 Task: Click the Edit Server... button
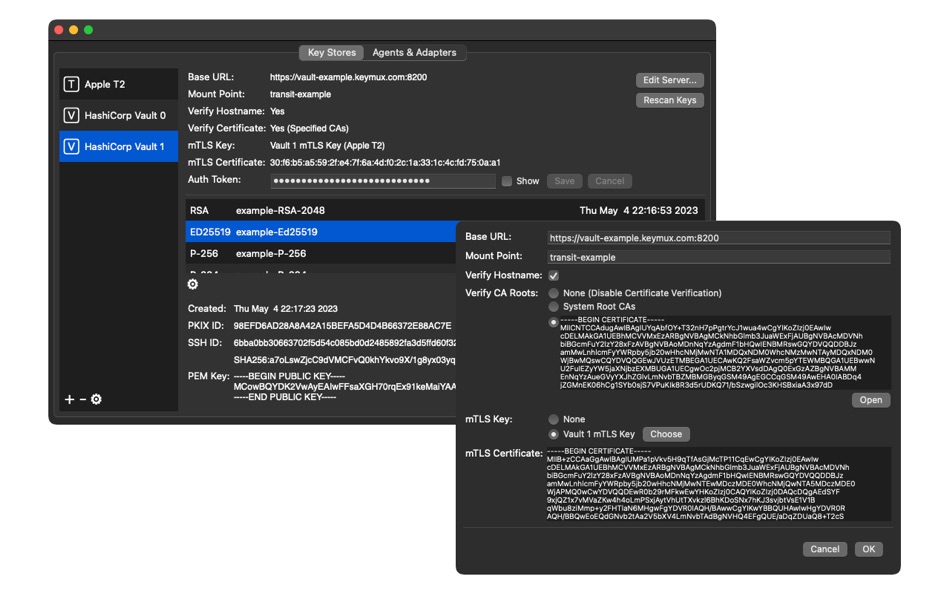[x=669, y=80]
